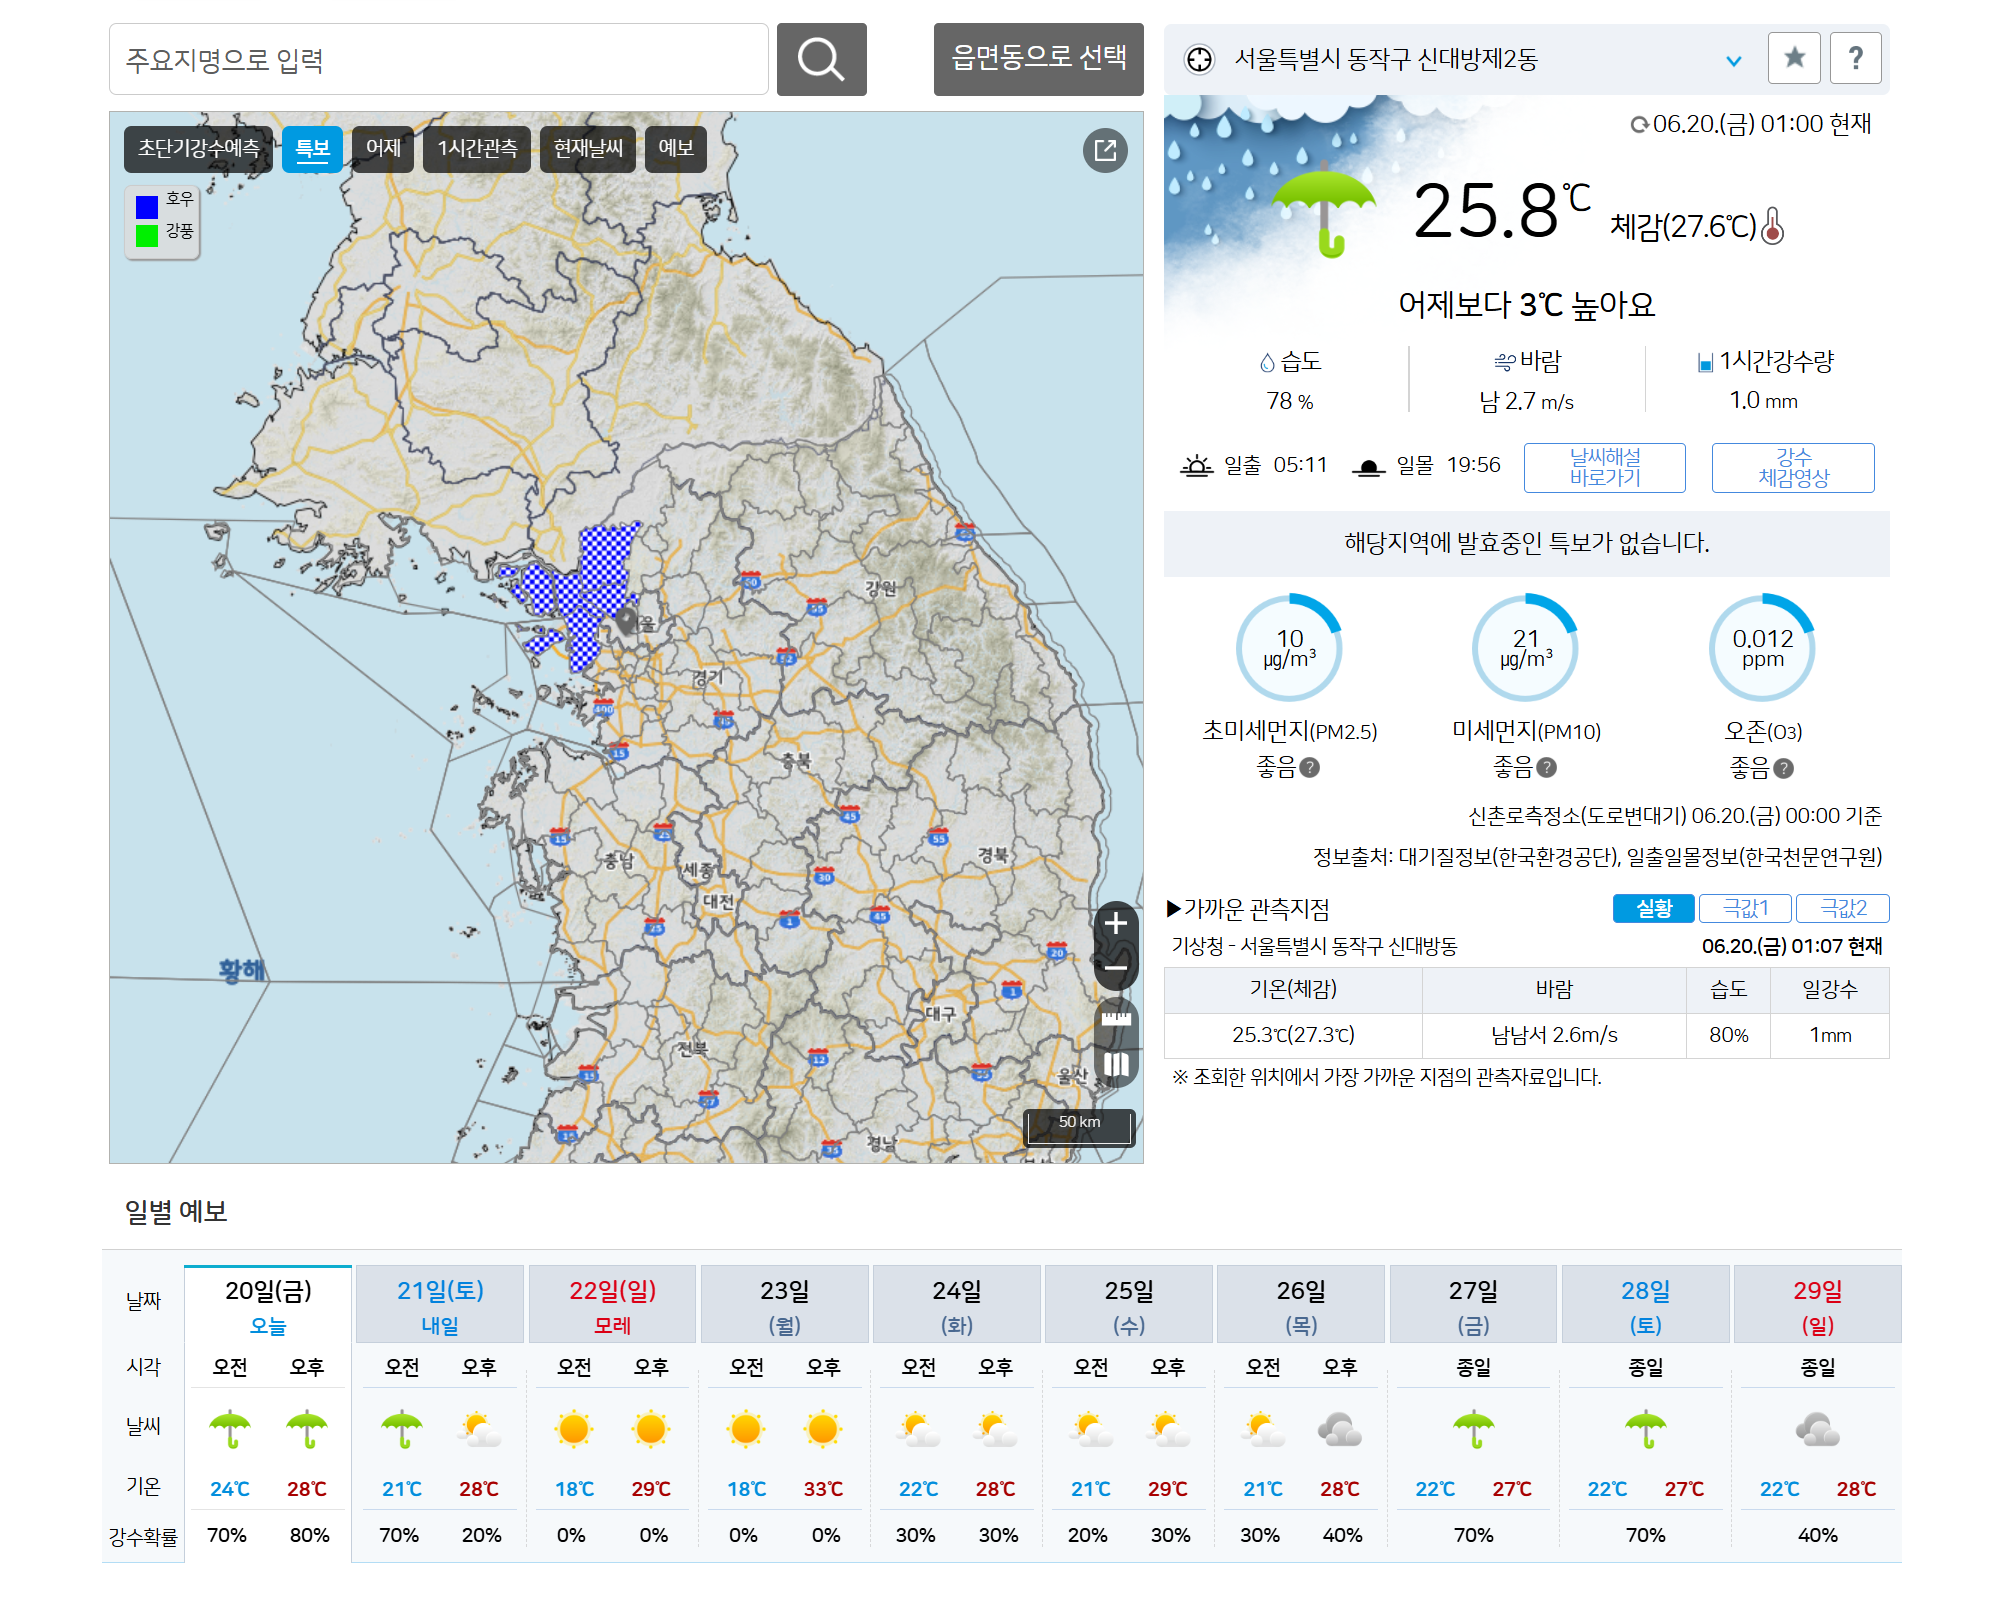Screen dimensions: 1990x1598
Task: Switch observation data to 극값2
Action: click(1842, 908)
